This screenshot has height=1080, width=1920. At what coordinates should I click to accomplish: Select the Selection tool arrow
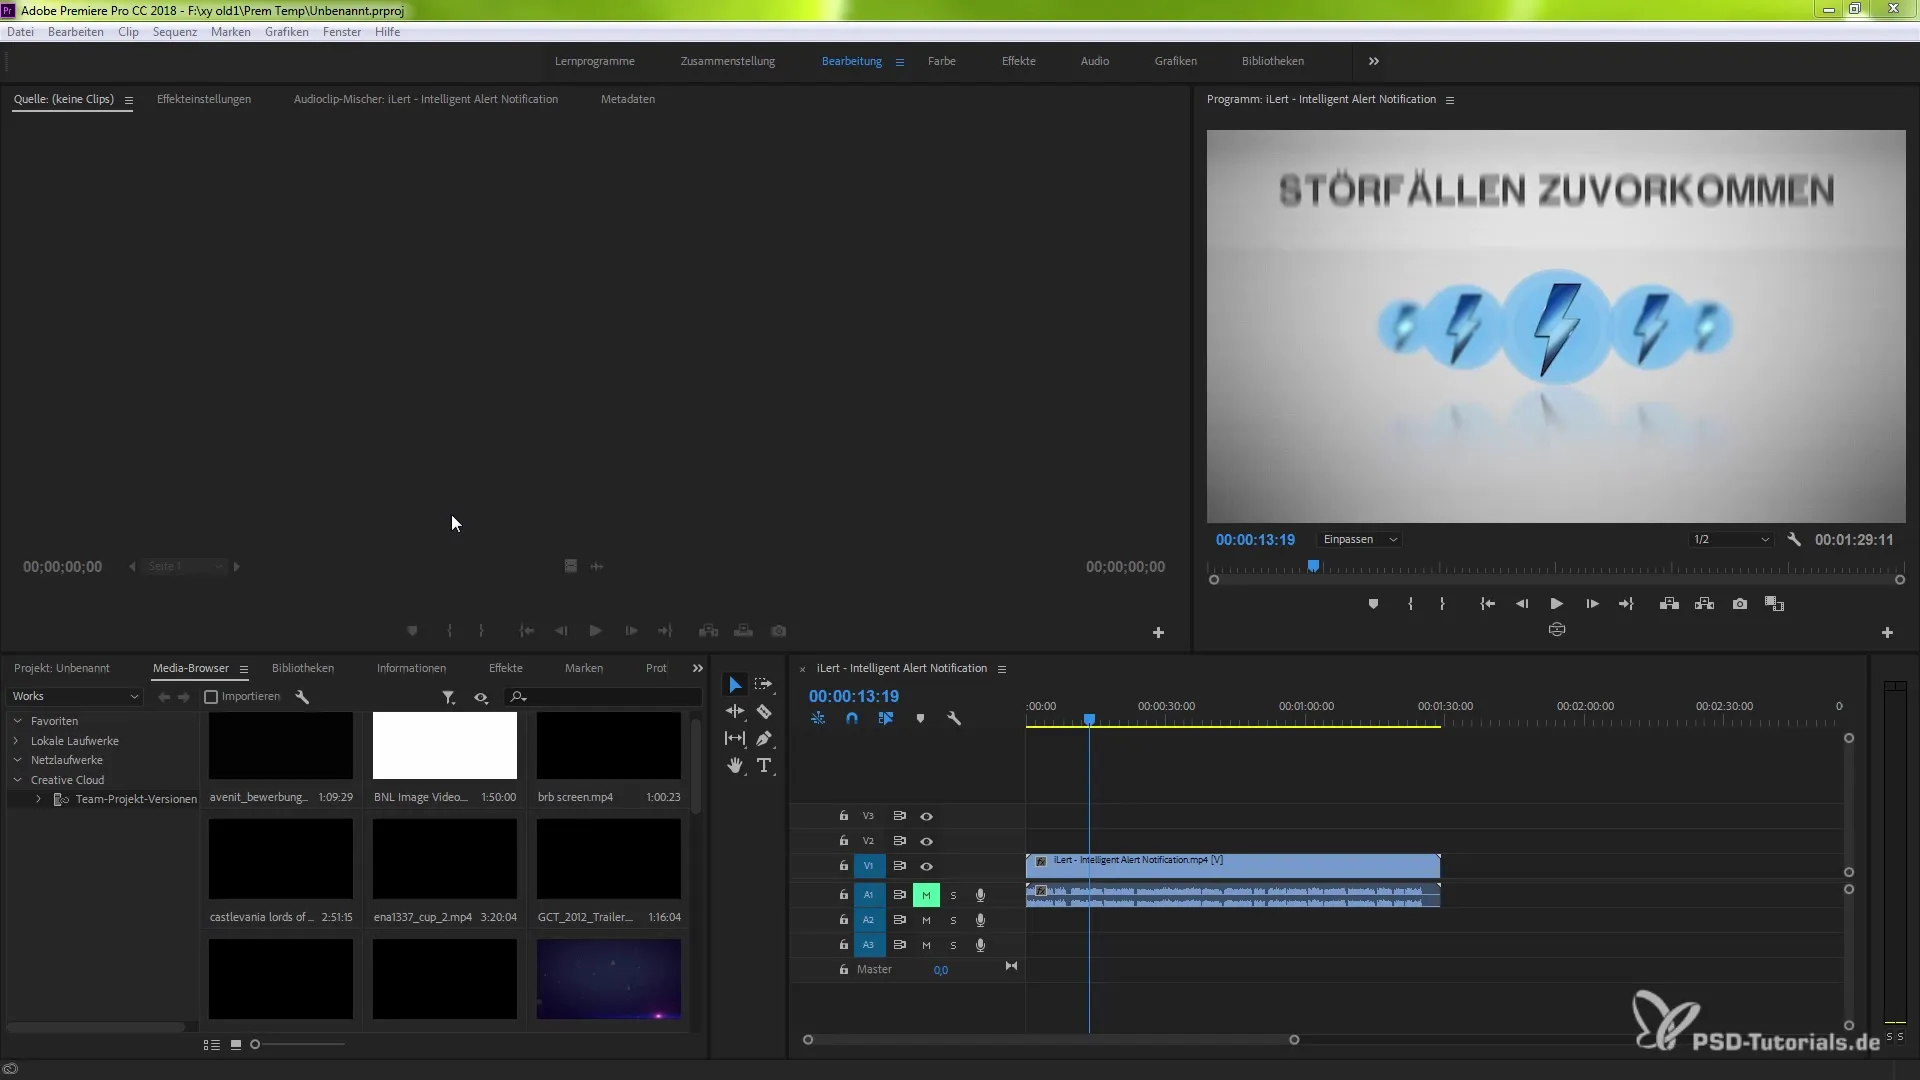pos(735,685)
